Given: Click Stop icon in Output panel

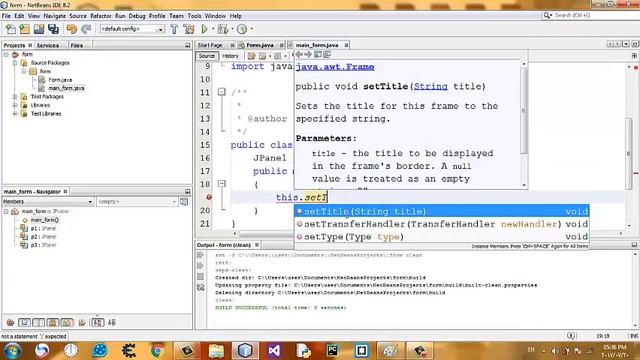Looking at the screenshot, I should 200,277.
